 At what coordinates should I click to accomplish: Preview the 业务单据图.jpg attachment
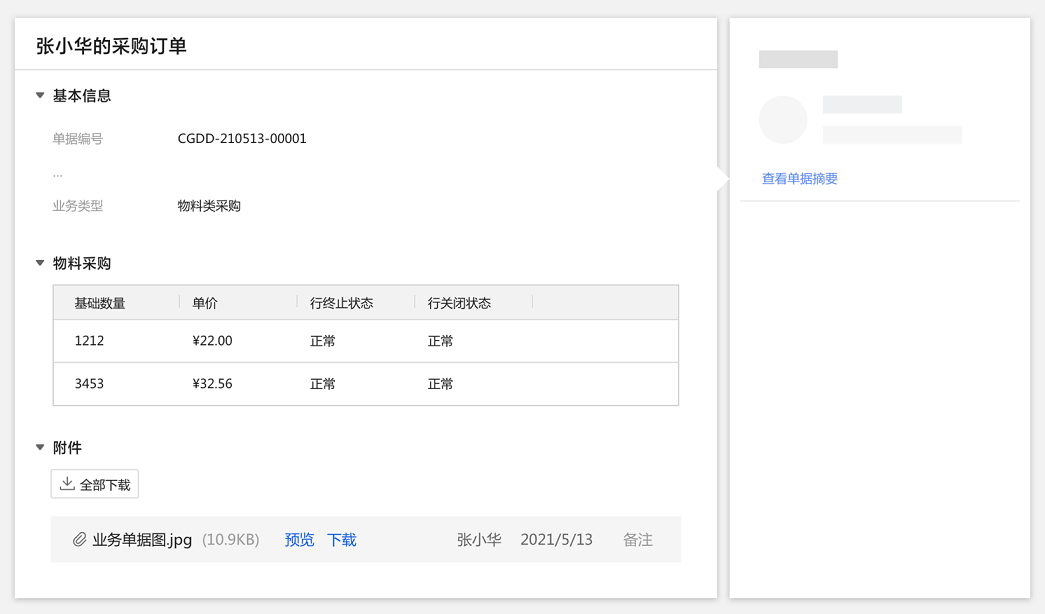299,540
